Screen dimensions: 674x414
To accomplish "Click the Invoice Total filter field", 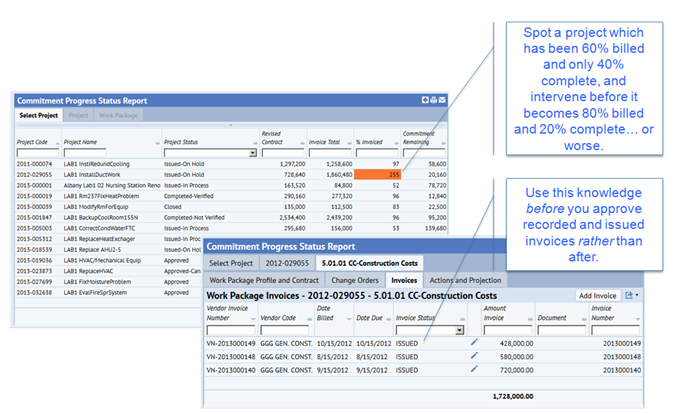I will tap(330, 153).
